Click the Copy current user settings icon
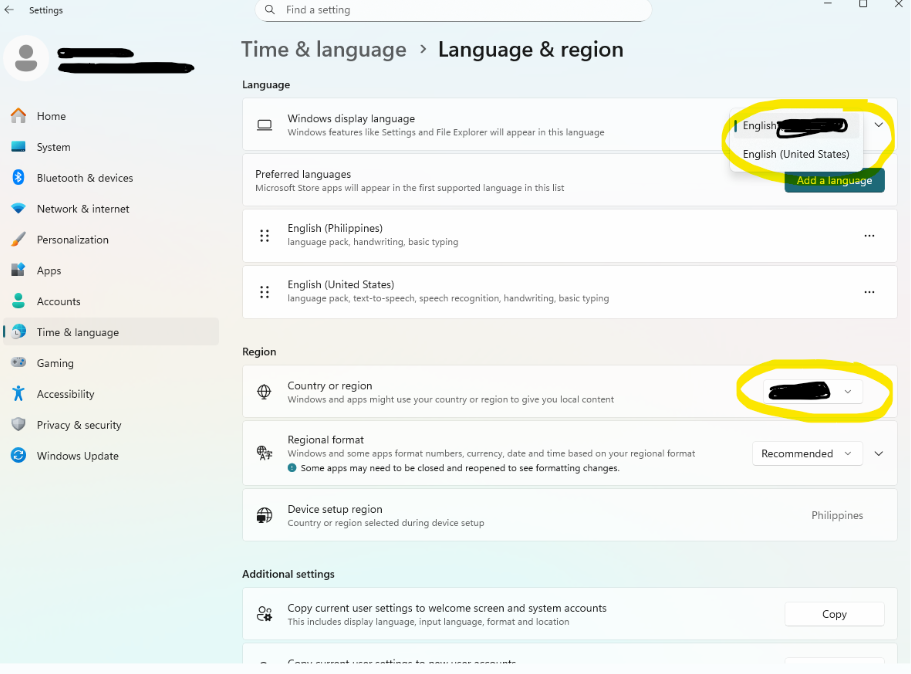The height and width of the screenshot is (674, 911). click(x=264, y=614)
